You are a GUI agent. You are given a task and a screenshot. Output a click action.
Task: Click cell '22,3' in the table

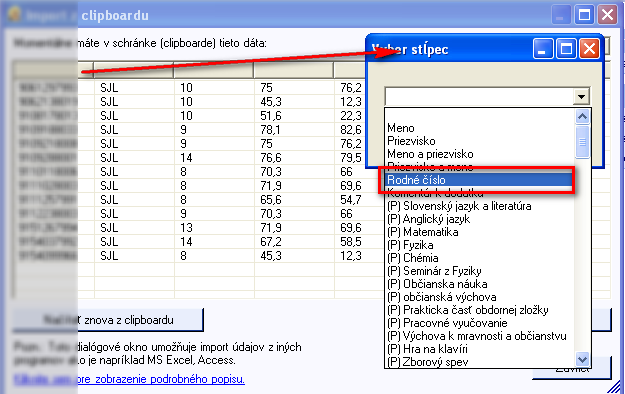[351, 116]
